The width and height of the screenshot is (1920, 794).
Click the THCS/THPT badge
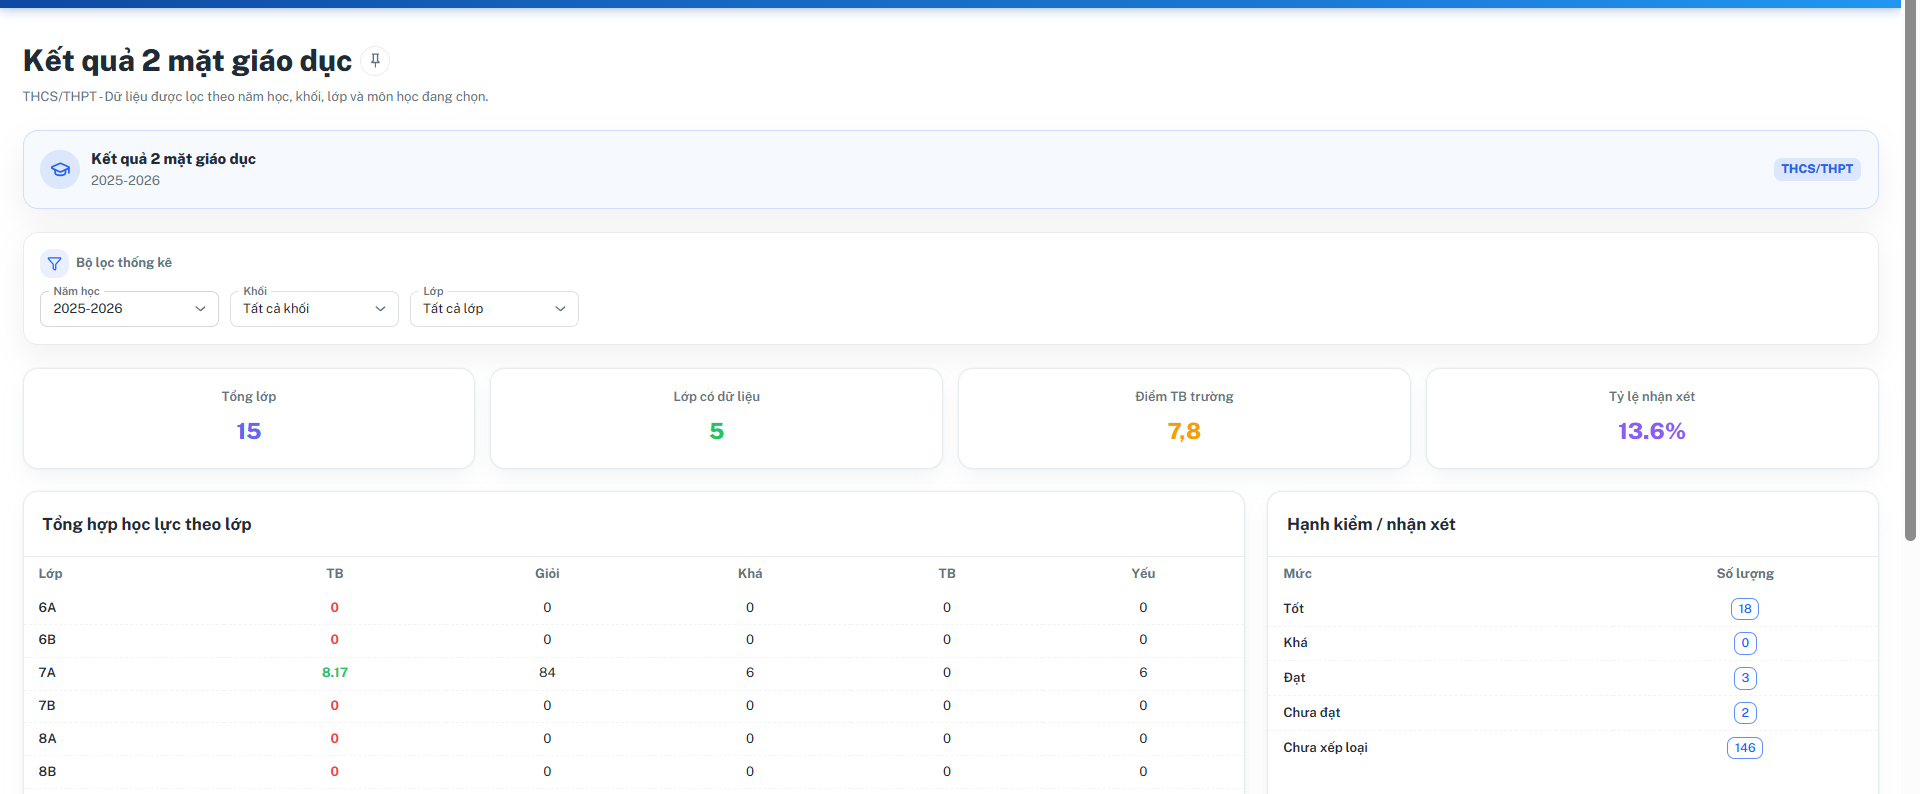[1817, 169]
